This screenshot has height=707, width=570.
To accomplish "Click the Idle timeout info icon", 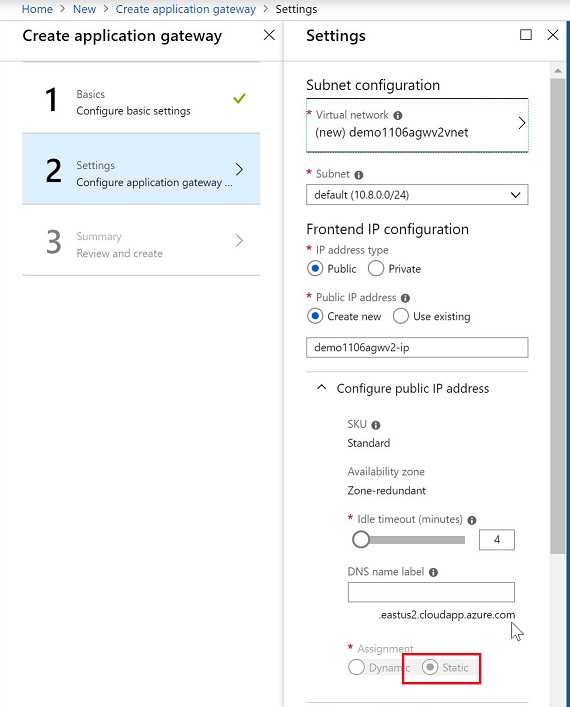I will (472, 520).
